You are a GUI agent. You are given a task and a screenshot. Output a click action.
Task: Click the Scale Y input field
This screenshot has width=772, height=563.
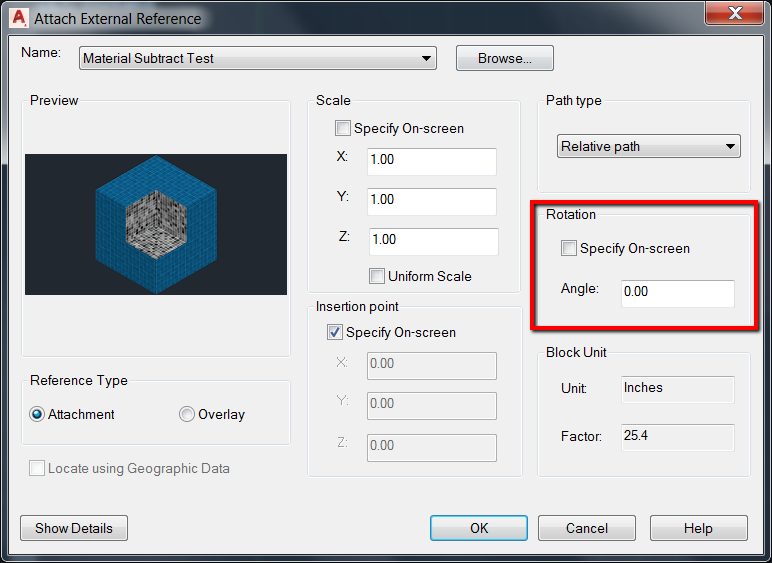[431, 200]
